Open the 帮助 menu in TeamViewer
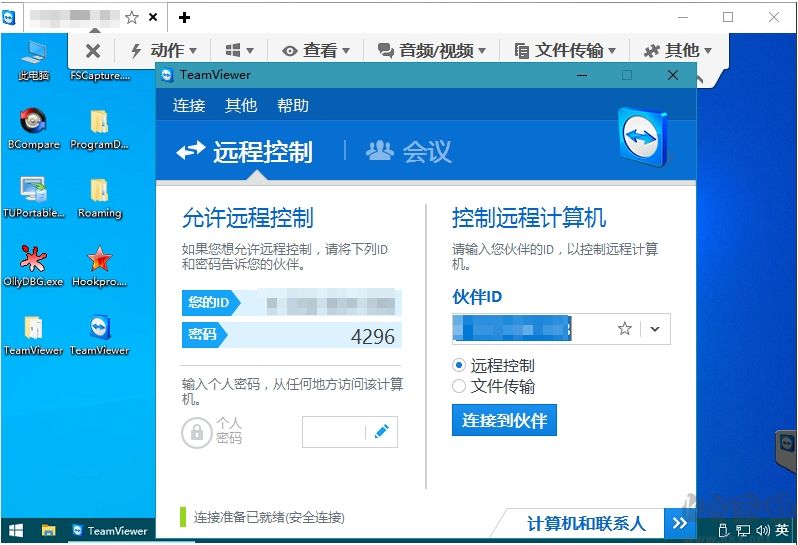Image resolution: width=798 pixels, height=545 pixels. (293, 105)
